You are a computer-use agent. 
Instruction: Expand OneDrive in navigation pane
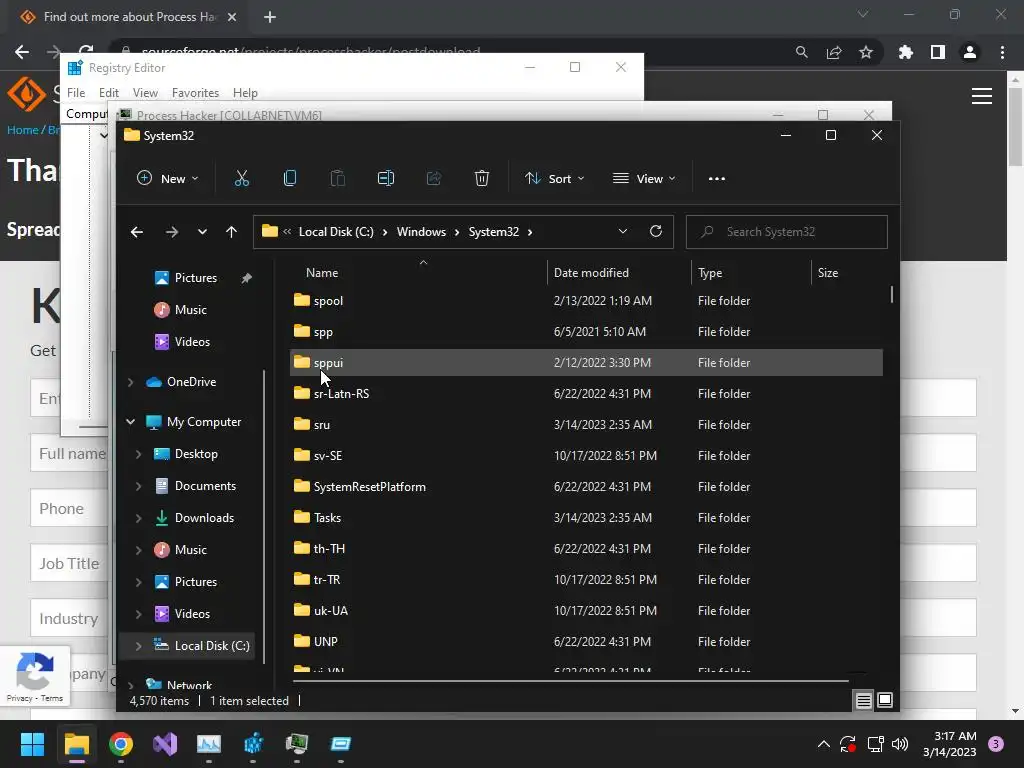point(131,382)
